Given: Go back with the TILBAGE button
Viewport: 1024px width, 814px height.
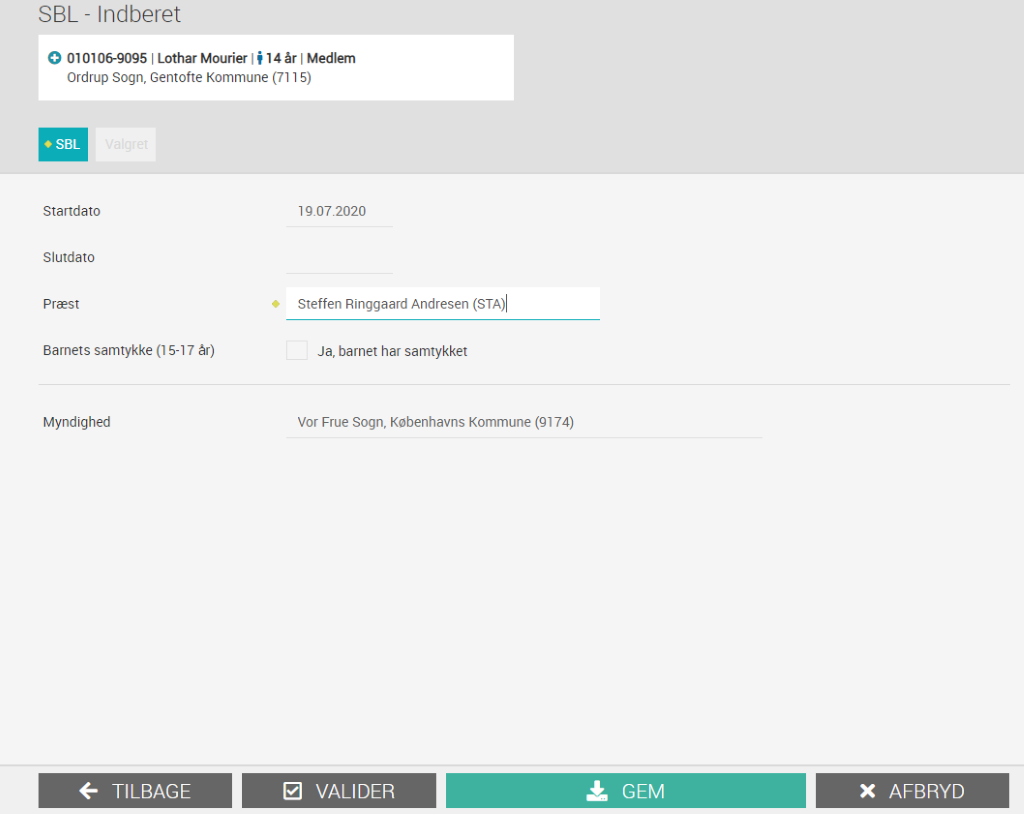Looking at the screenshot, I should tap(135, 790).
